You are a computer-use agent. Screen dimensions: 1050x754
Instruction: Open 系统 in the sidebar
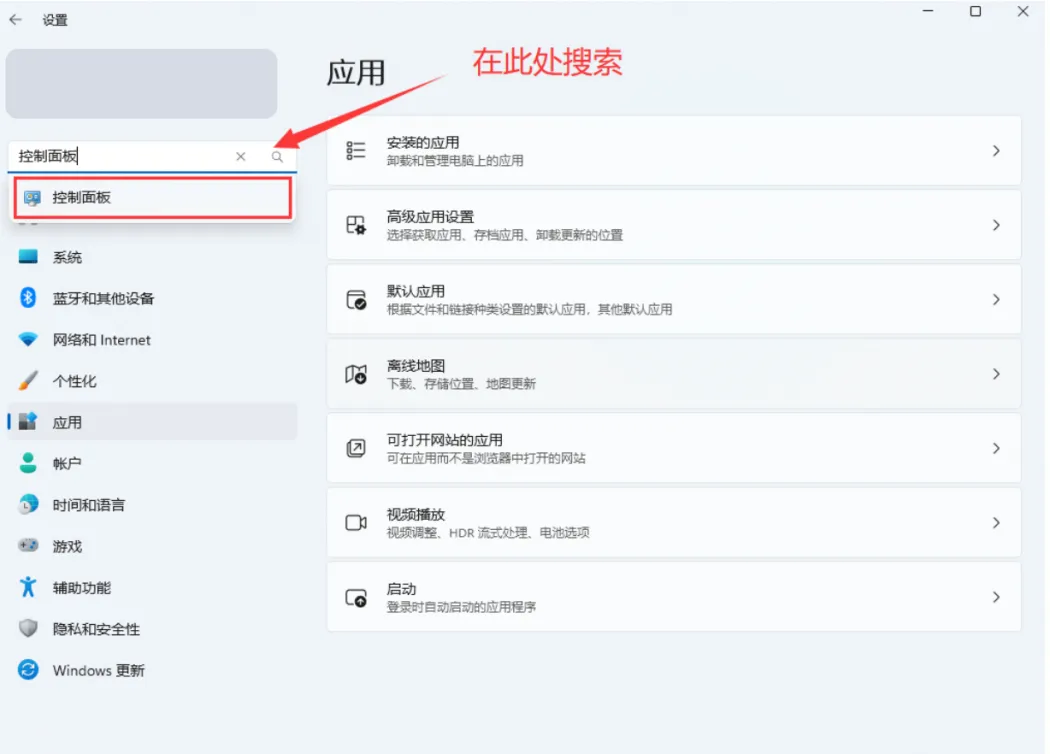[67, 257]
